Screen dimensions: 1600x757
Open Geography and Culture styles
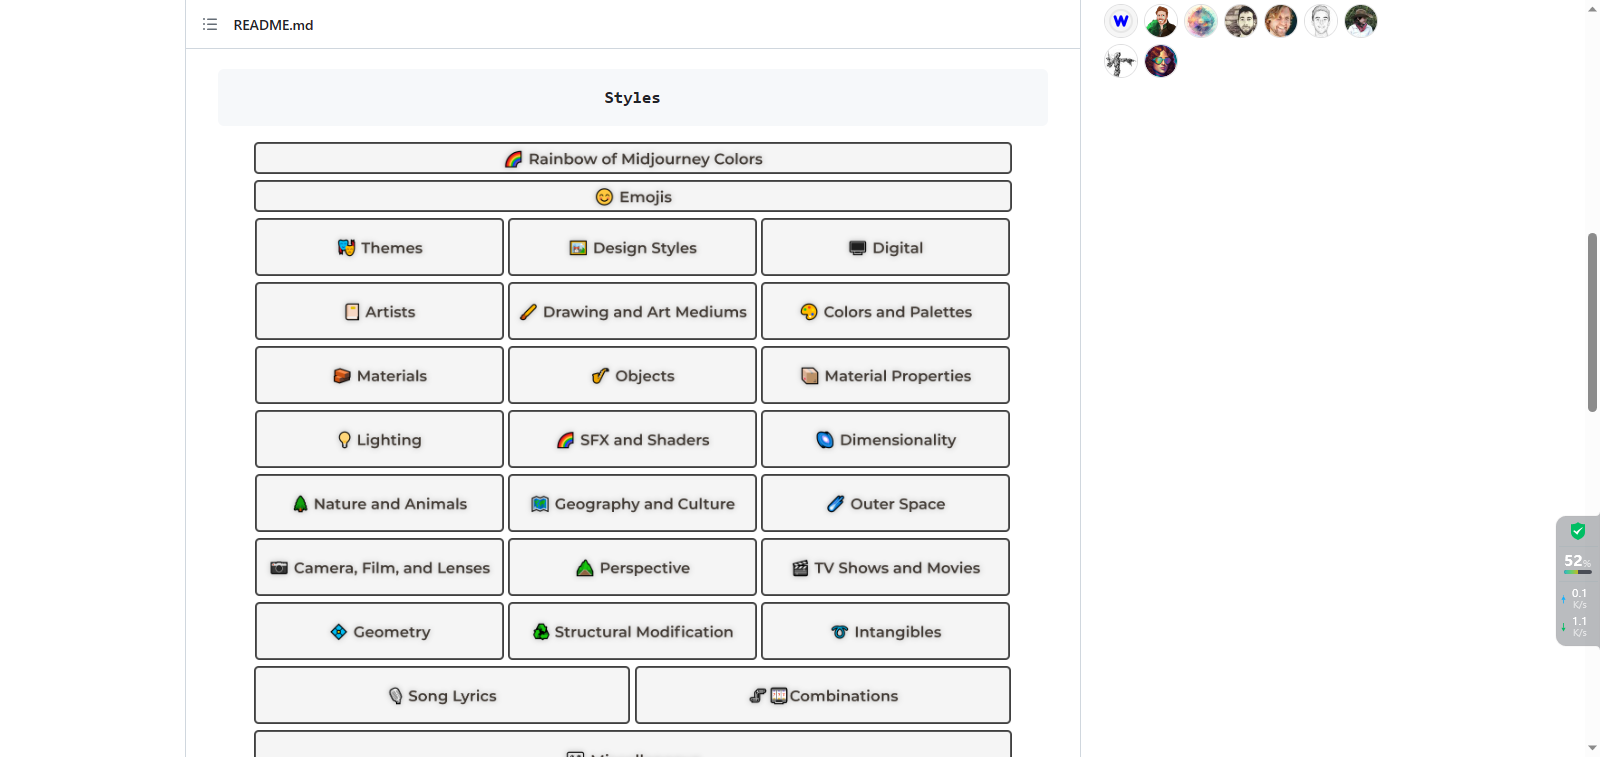(x=633, y=504)
